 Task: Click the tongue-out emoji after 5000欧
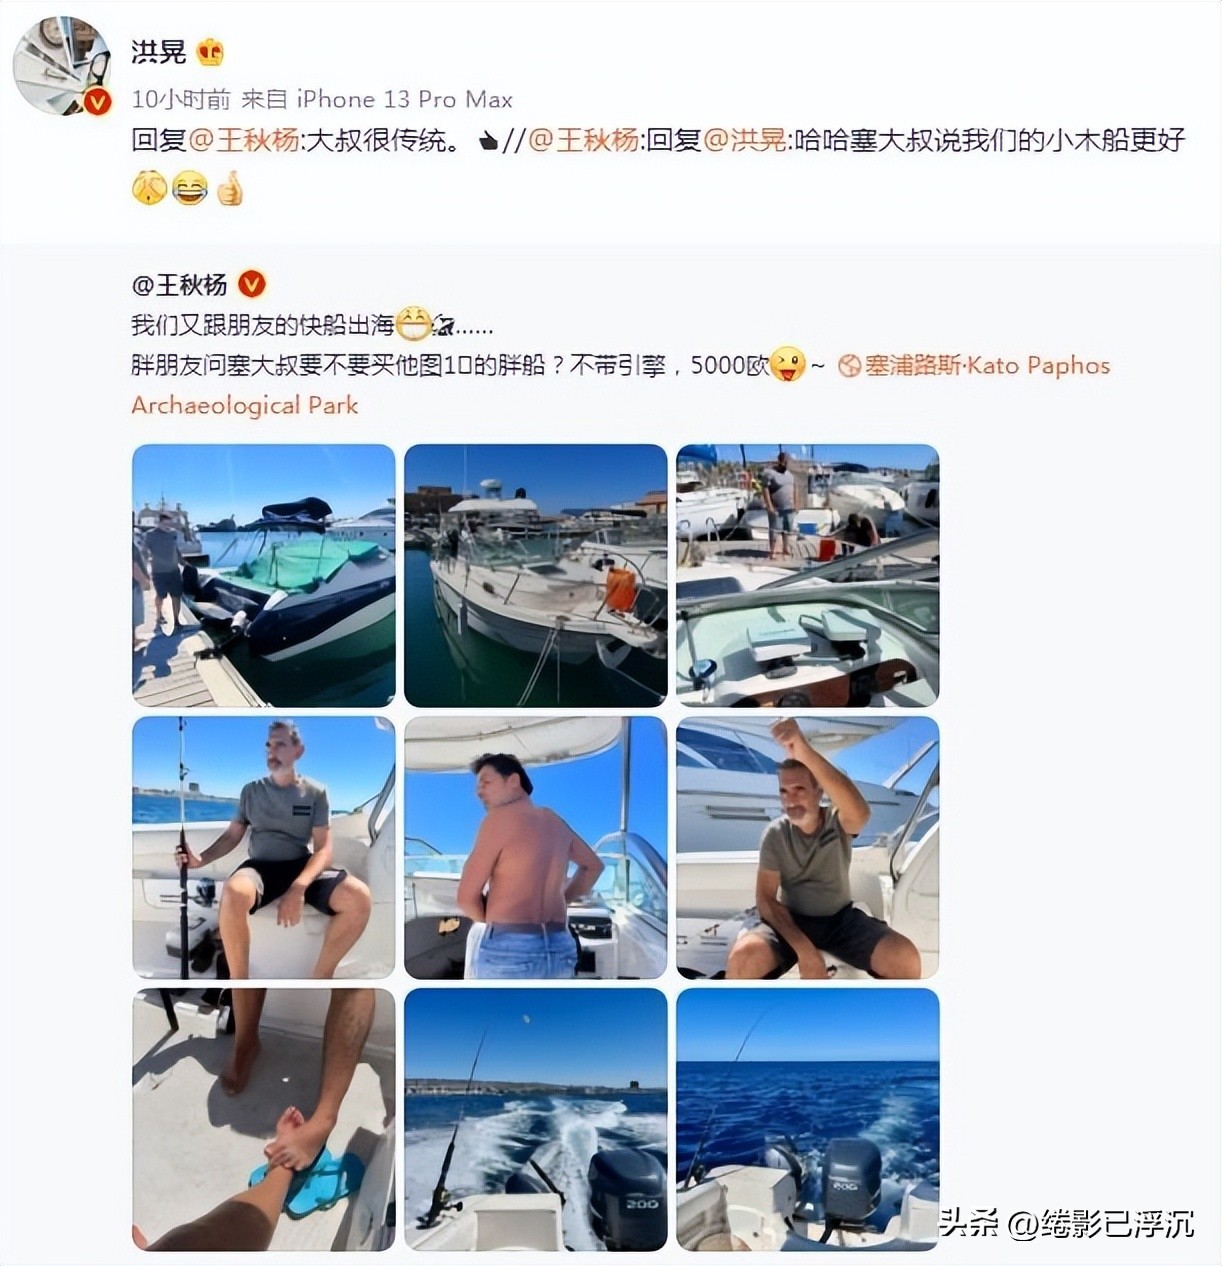coord(788,364)
